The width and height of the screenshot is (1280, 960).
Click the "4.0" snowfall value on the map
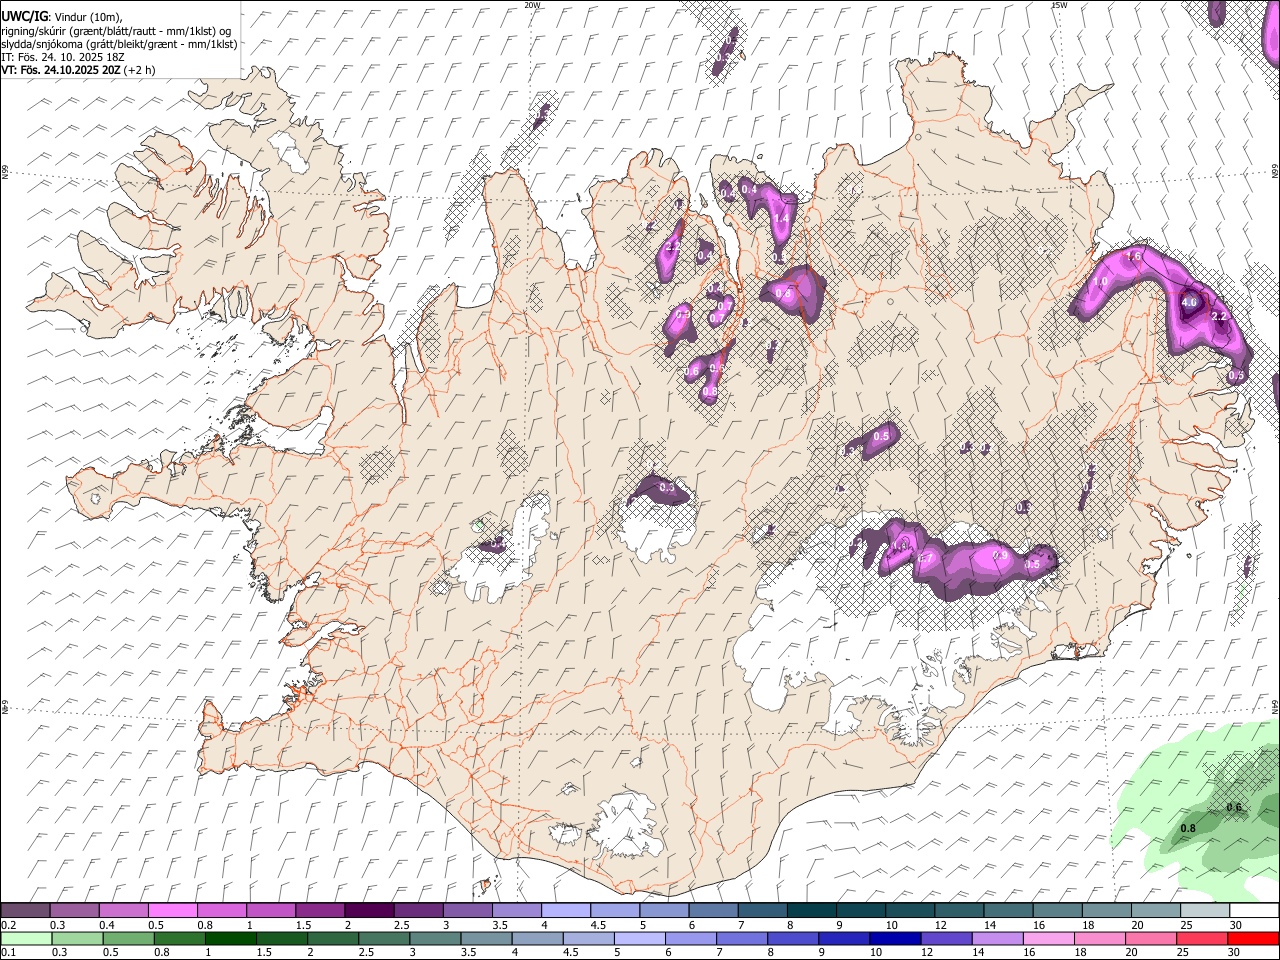pyautogui.click(x=1189, y=302)
